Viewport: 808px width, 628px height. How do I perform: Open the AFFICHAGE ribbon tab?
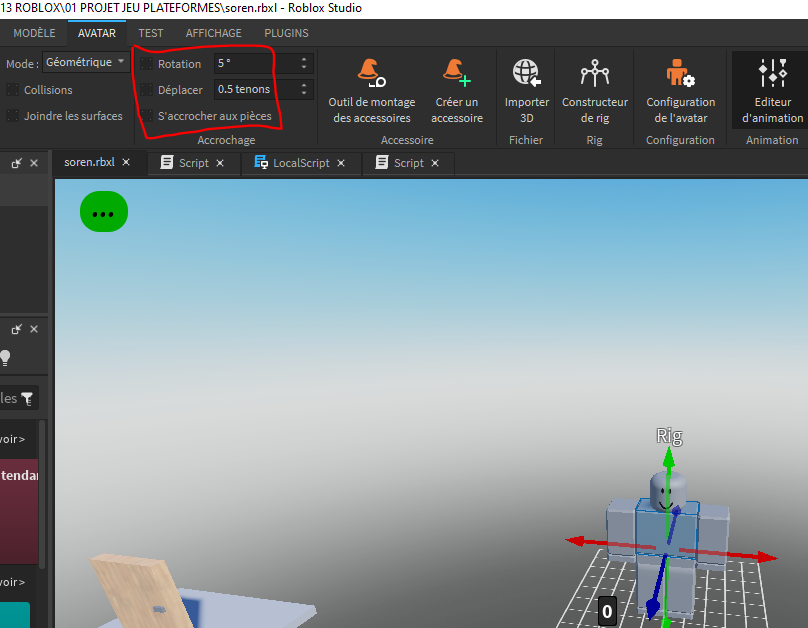(213, 33)
